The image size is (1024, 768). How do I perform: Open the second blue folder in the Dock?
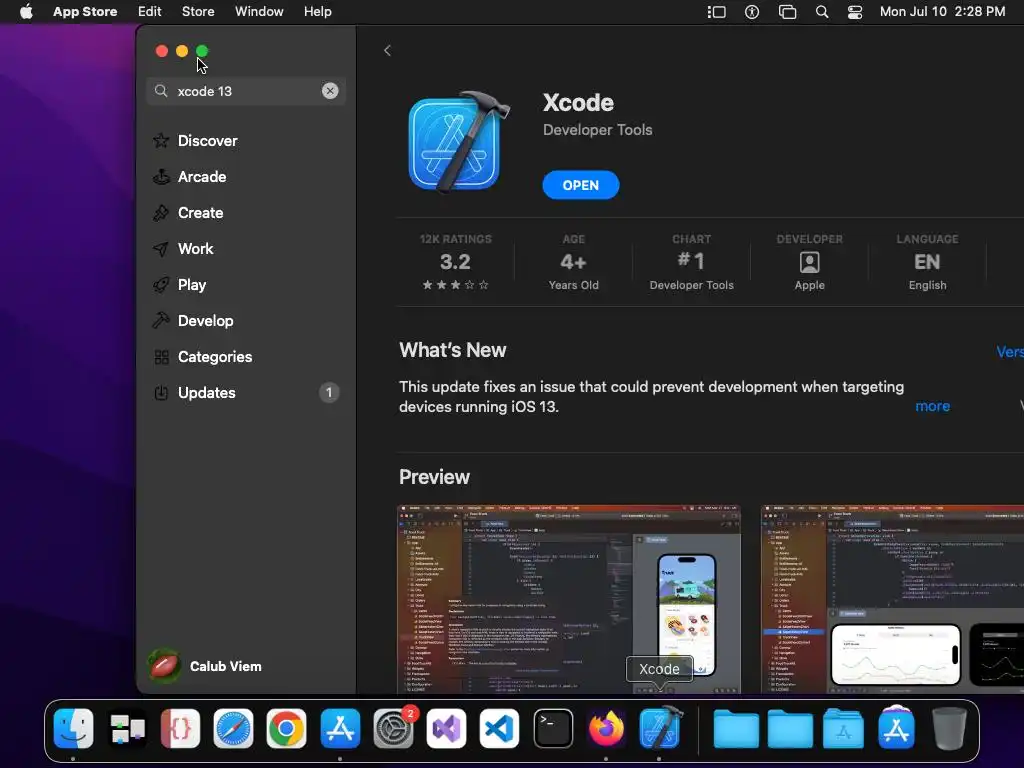(x=790, y=729)
